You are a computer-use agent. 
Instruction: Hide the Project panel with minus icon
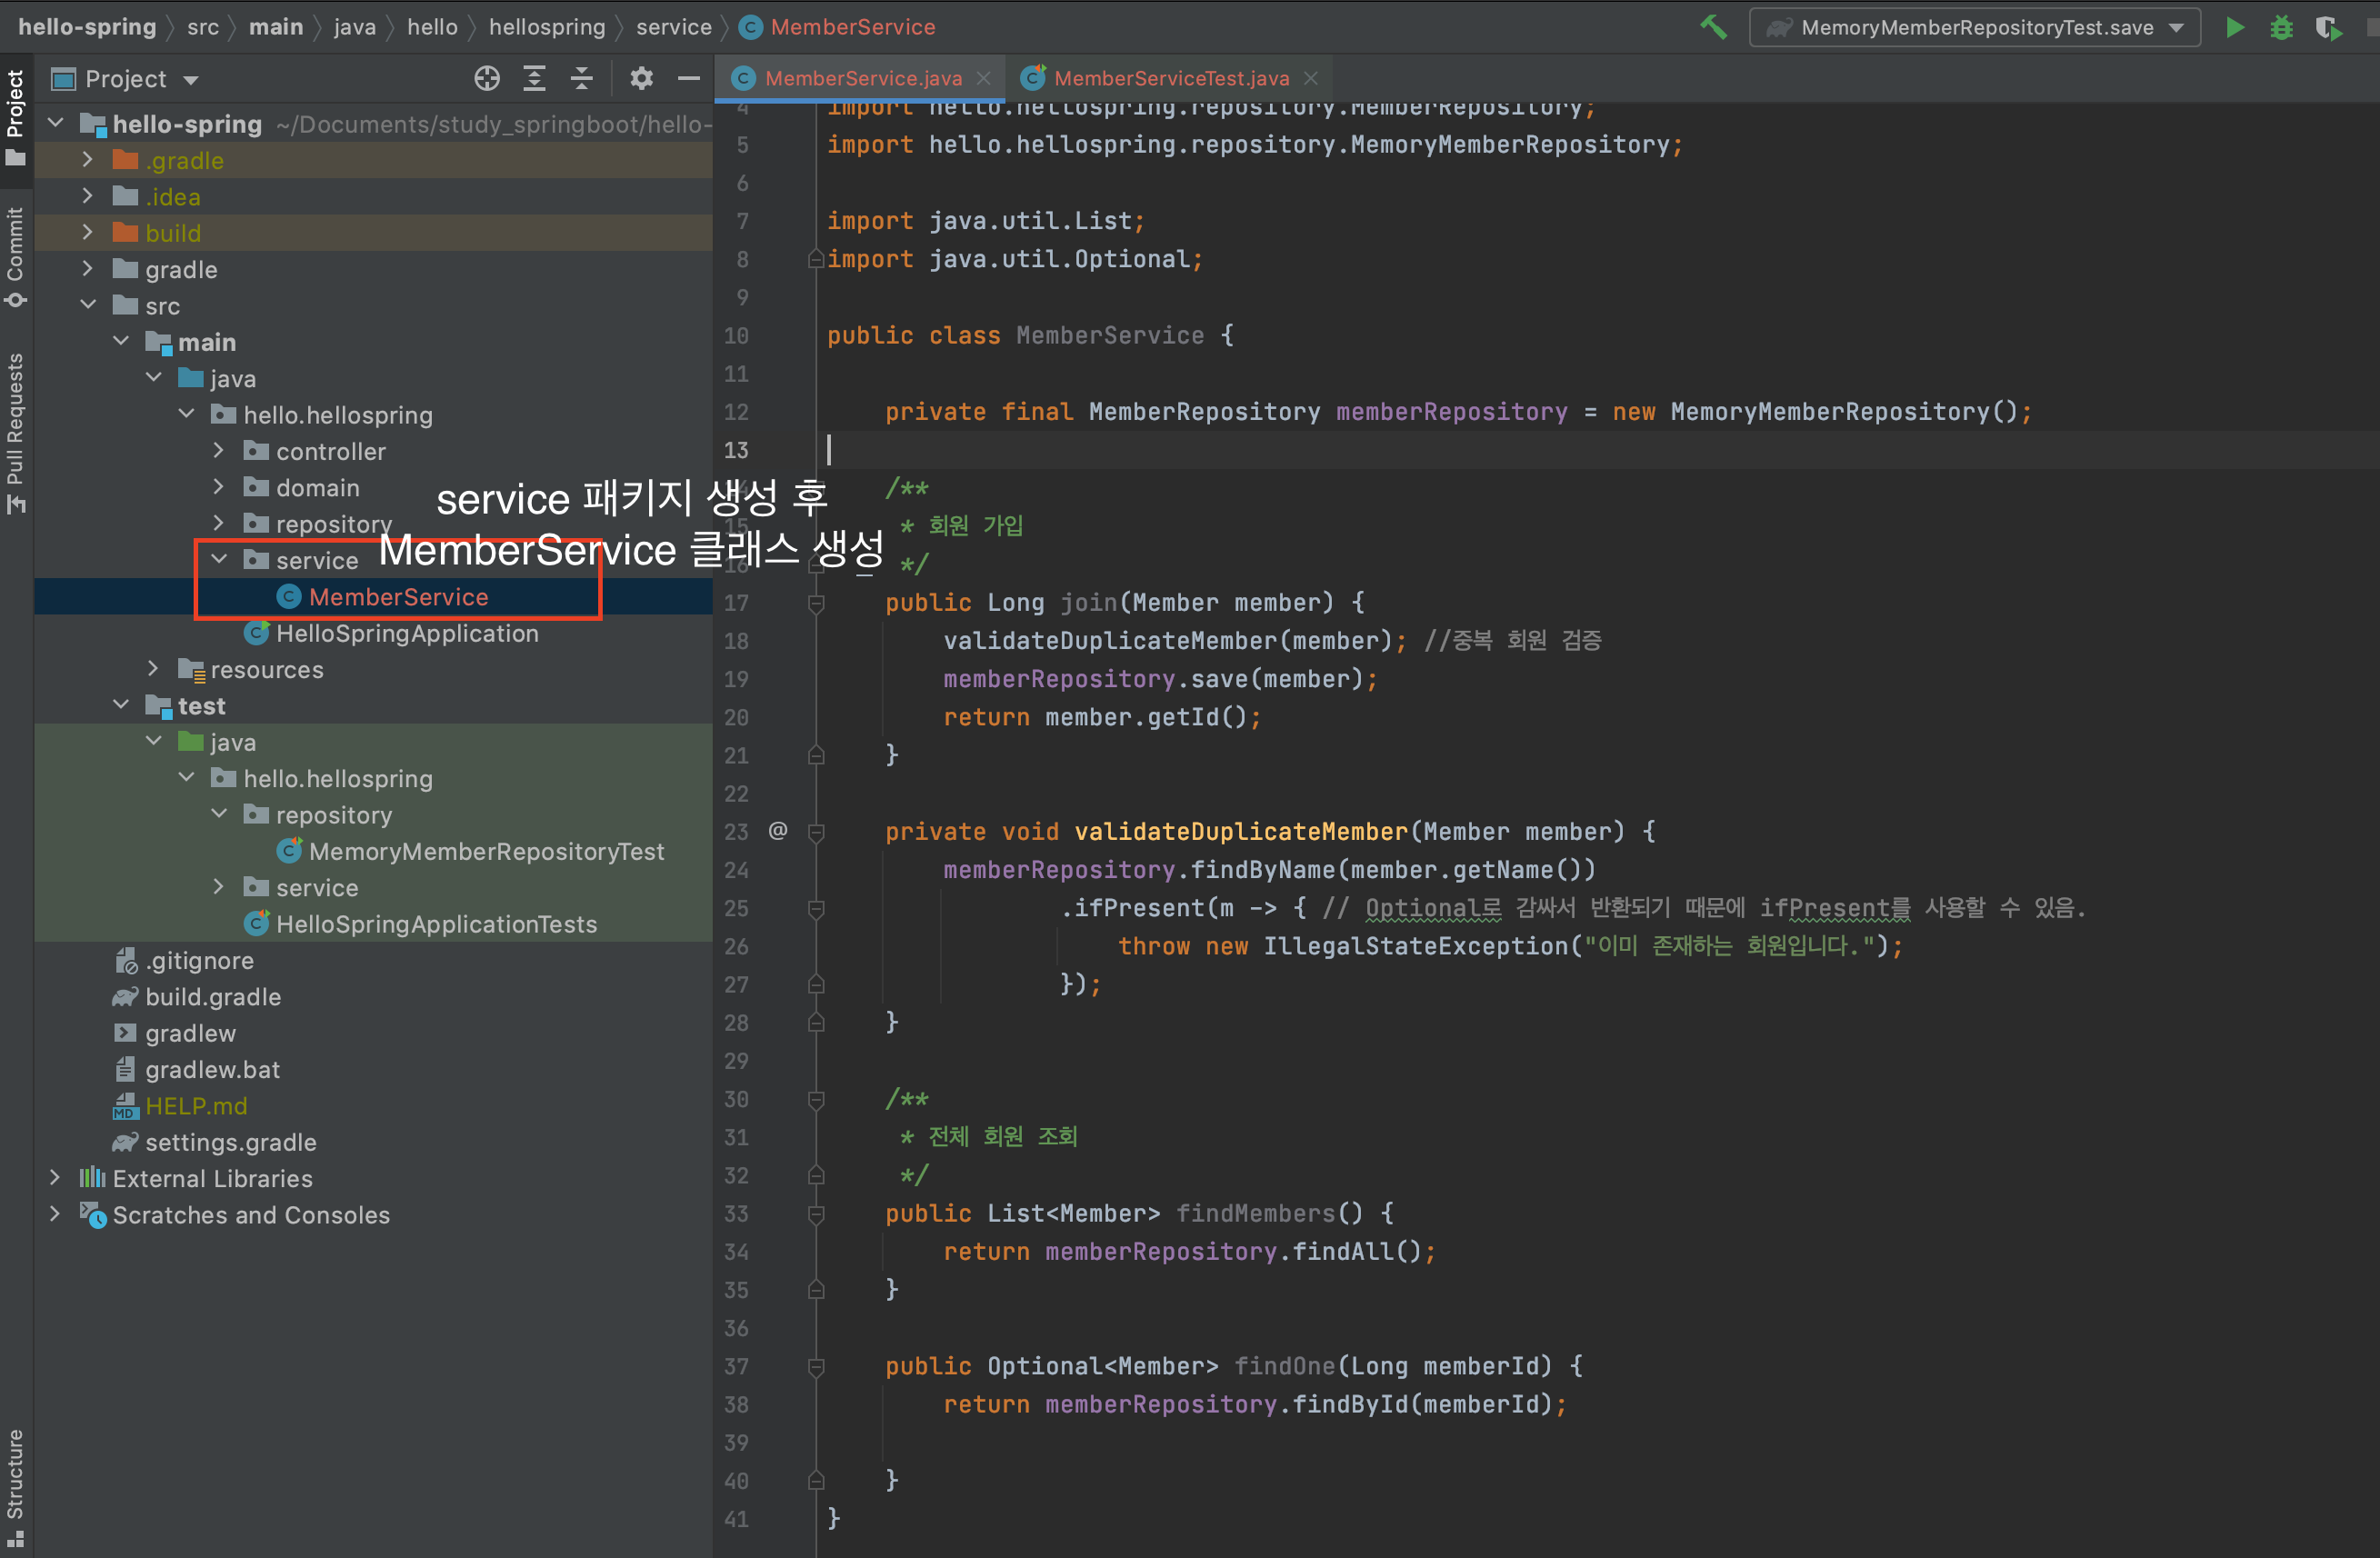689,79
